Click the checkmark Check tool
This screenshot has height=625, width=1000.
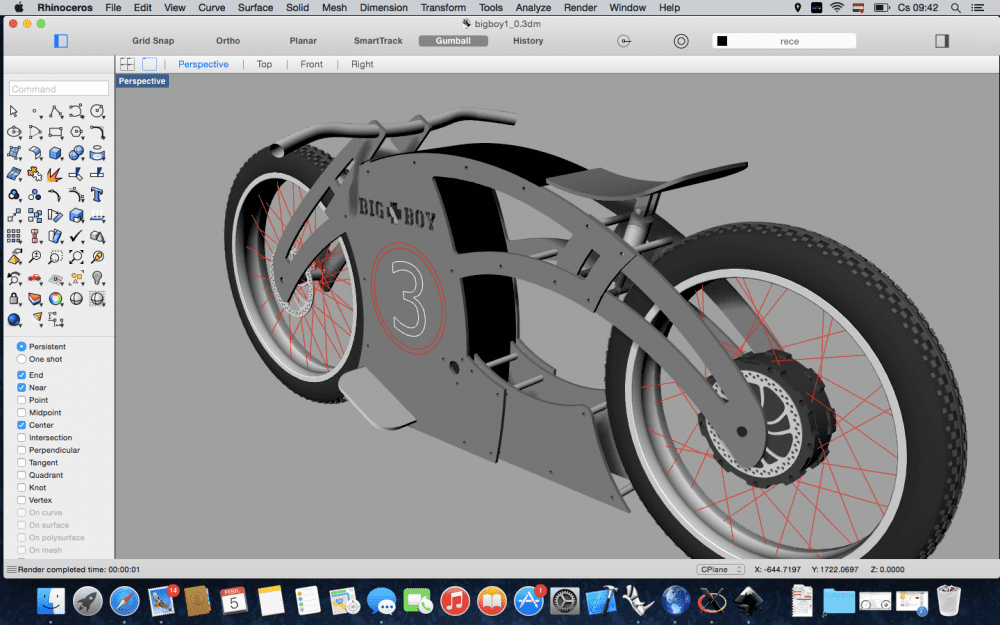[77, 237]
